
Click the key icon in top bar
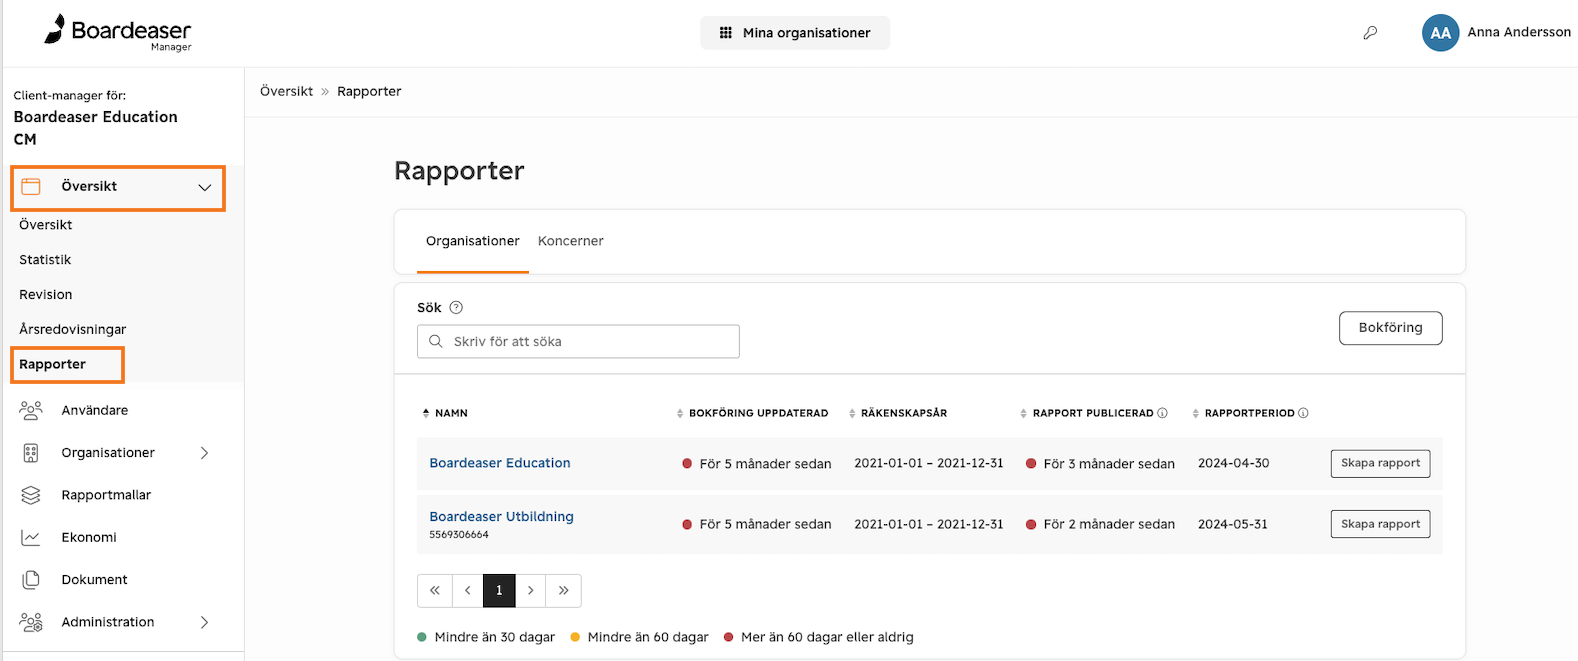(1370, 33)
